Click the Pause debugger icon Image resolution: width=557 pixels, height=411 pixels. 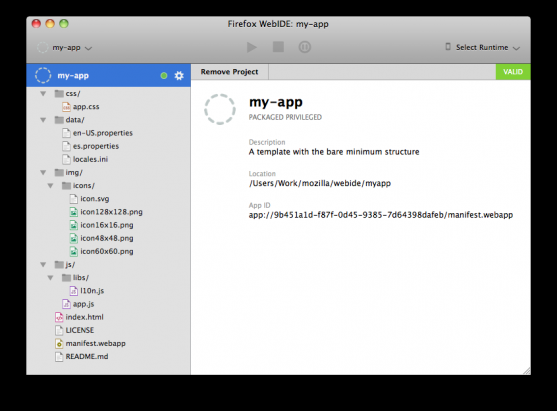point(304,47)
